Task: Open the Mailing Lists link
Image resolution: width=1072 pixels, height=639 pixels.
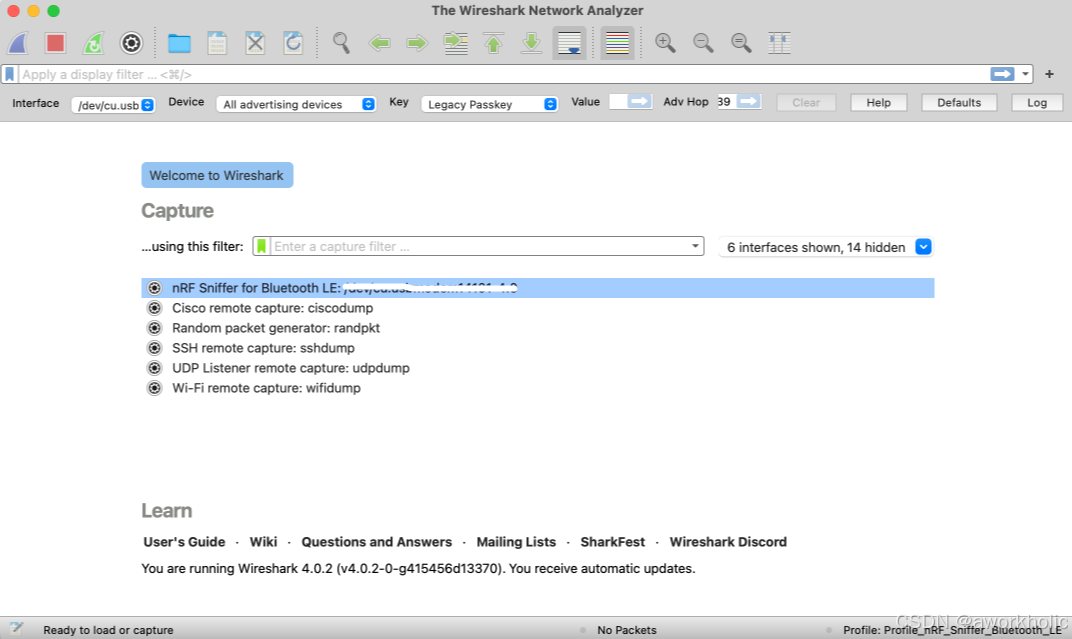Action: click(x=516, y=542)
